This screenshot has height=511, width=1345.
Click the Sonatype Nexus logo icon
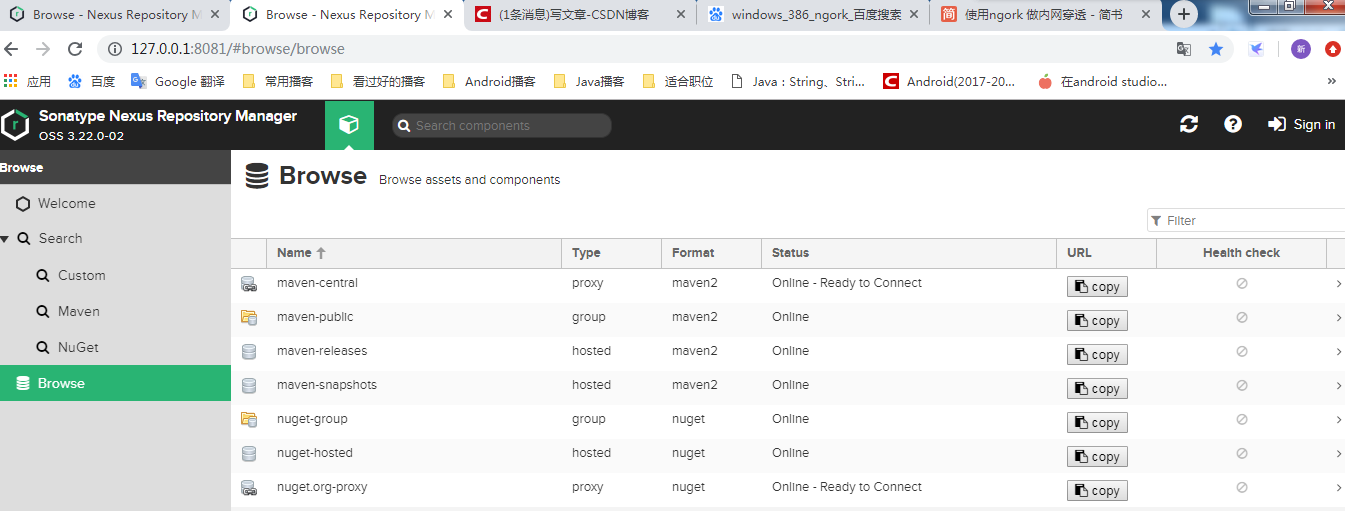click(15, 125)
